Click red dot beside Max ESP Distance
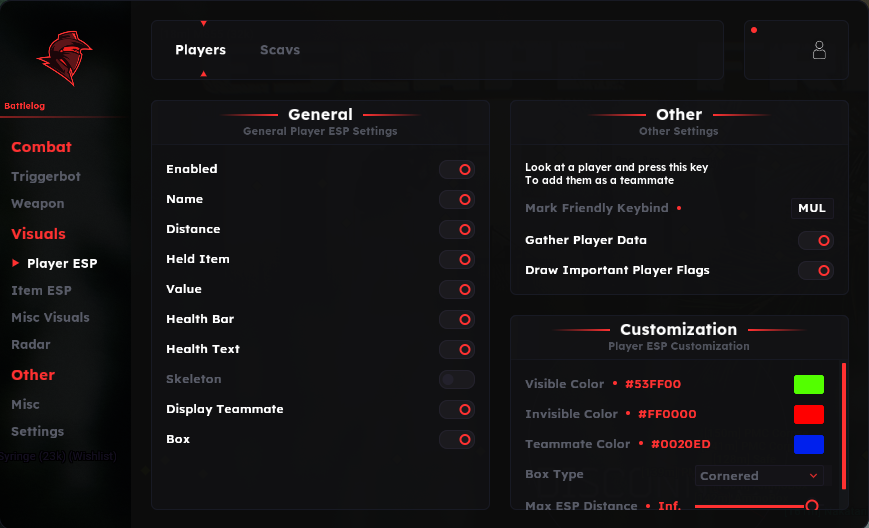 click(648, 506)
